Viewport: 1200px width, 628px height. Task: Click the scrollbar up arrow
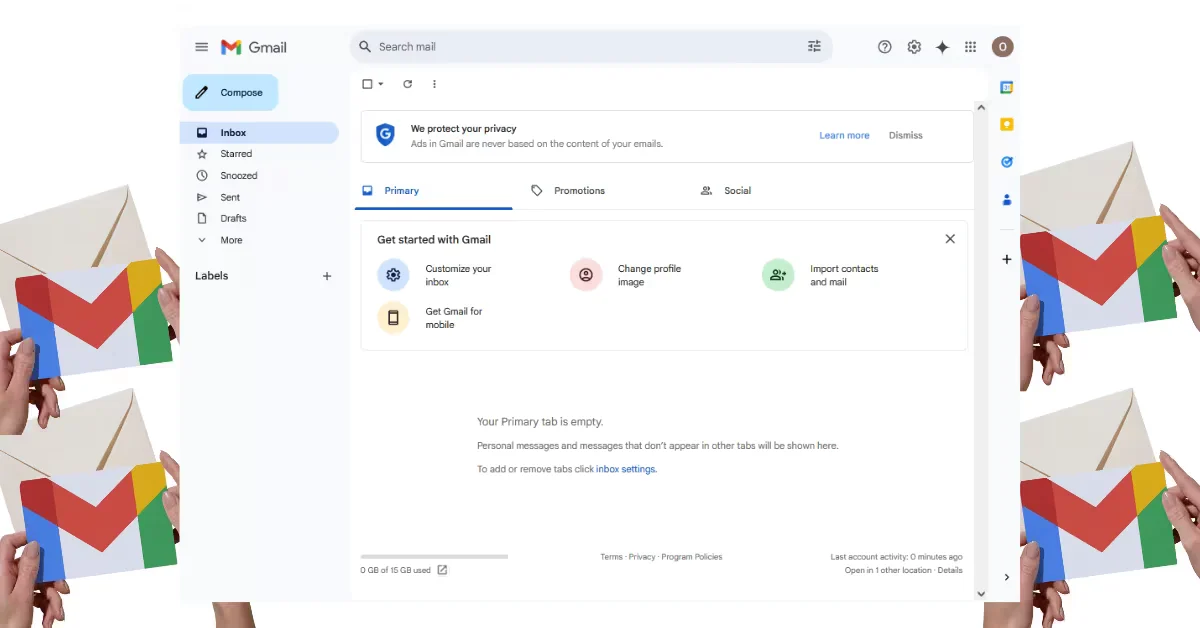coord(981,107)
